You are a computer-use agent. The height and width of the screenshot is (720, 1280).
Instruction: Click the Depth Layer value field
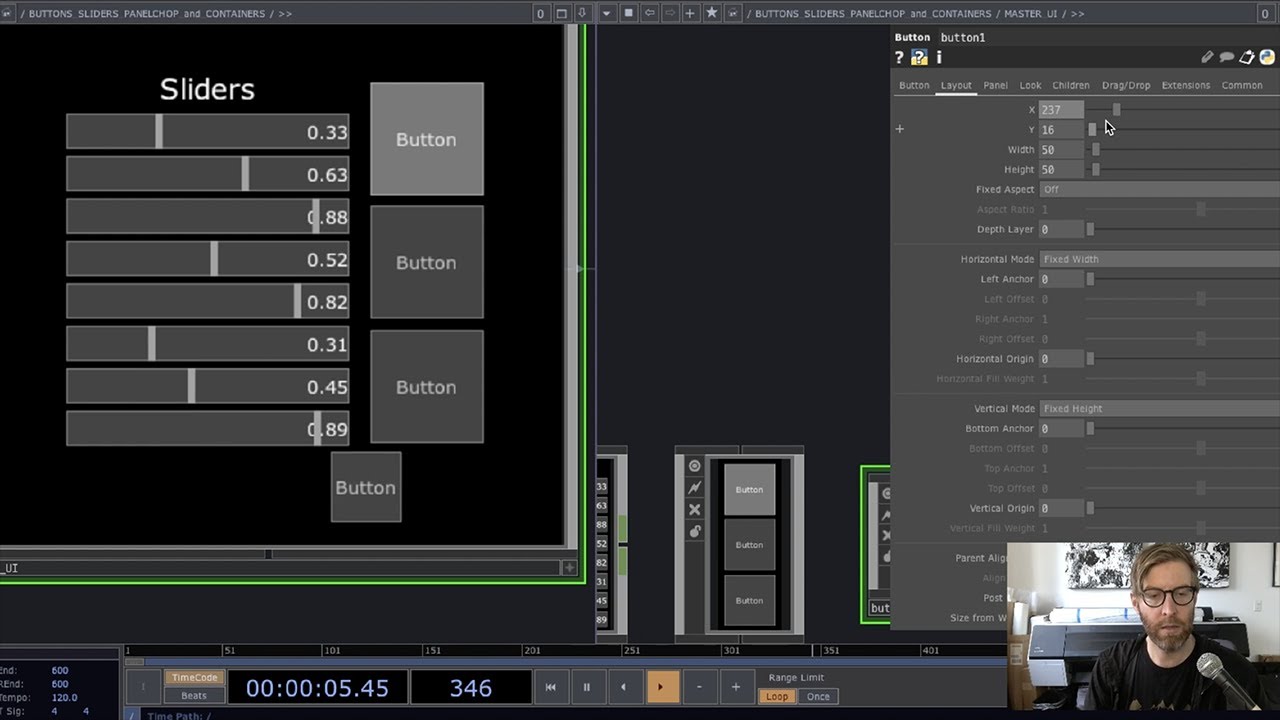[x=1061, y=229]
